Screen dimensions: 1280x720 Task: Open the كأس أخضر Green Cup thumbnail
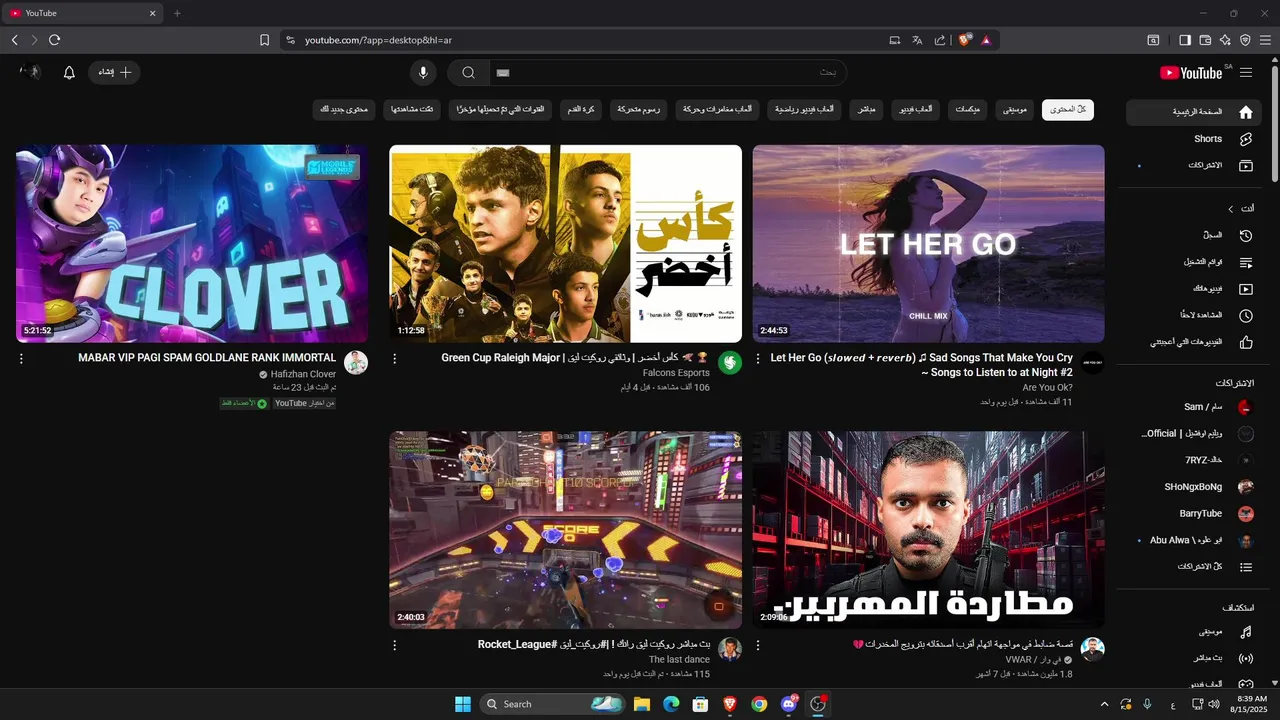(x=566, y=244)
